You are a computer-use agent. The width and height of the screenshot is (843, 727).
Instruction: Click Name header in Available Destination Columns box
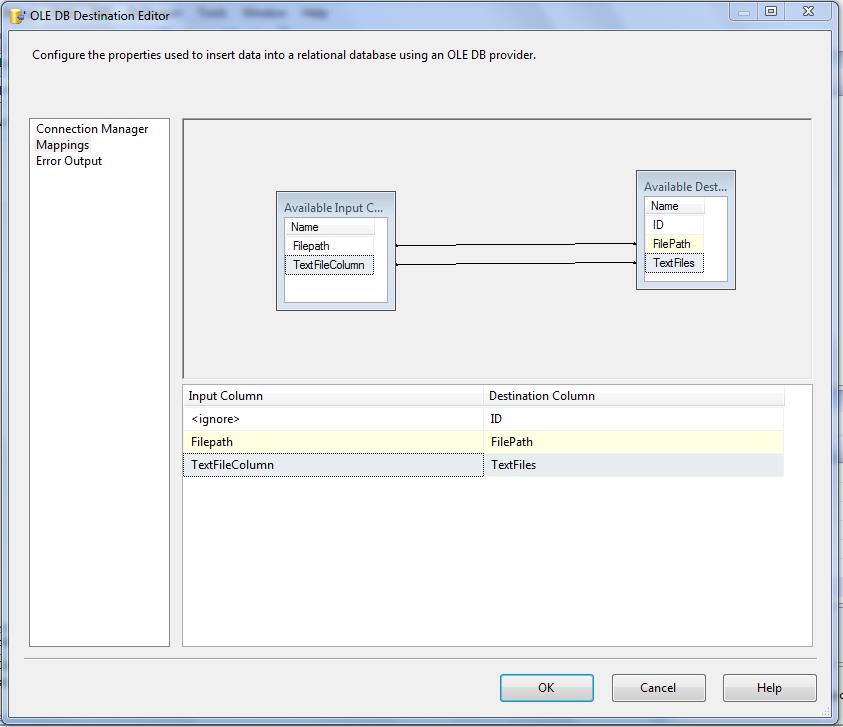coord(665,206)
